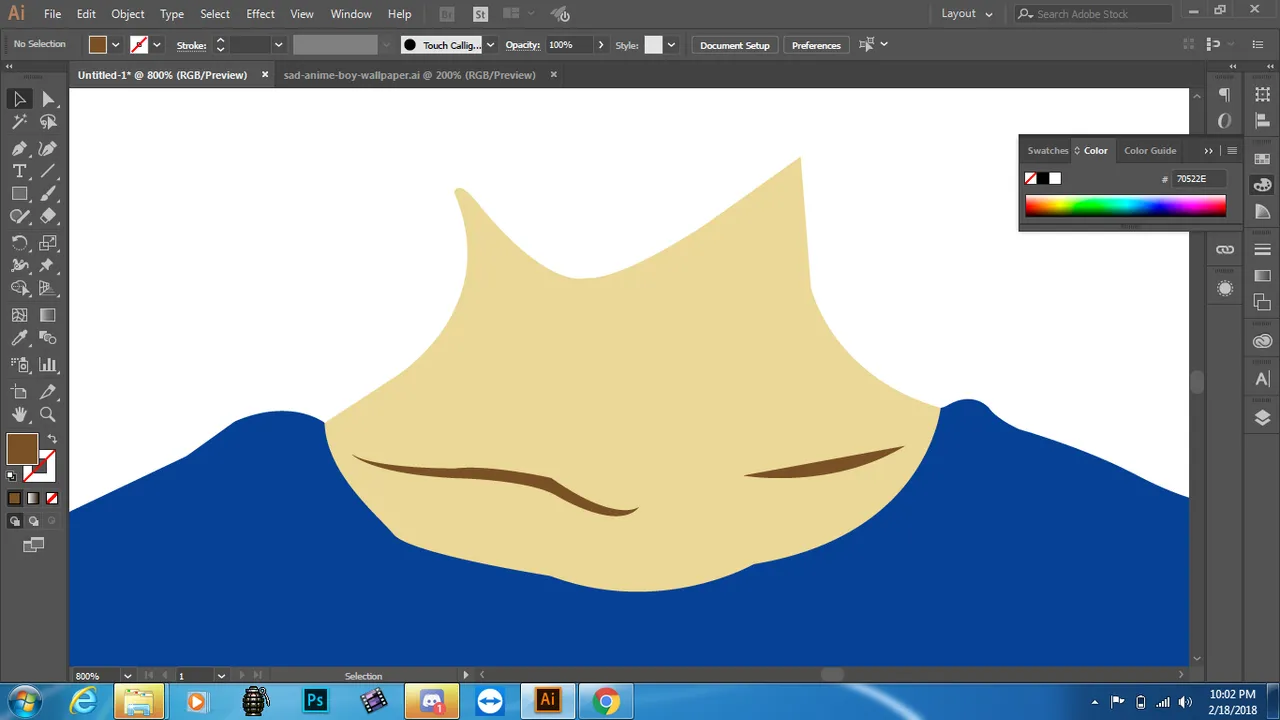The height and width of the screenshot is (720, 1280).
Task: Change screen mode button in toolbar
Action: tap(34, 545)
